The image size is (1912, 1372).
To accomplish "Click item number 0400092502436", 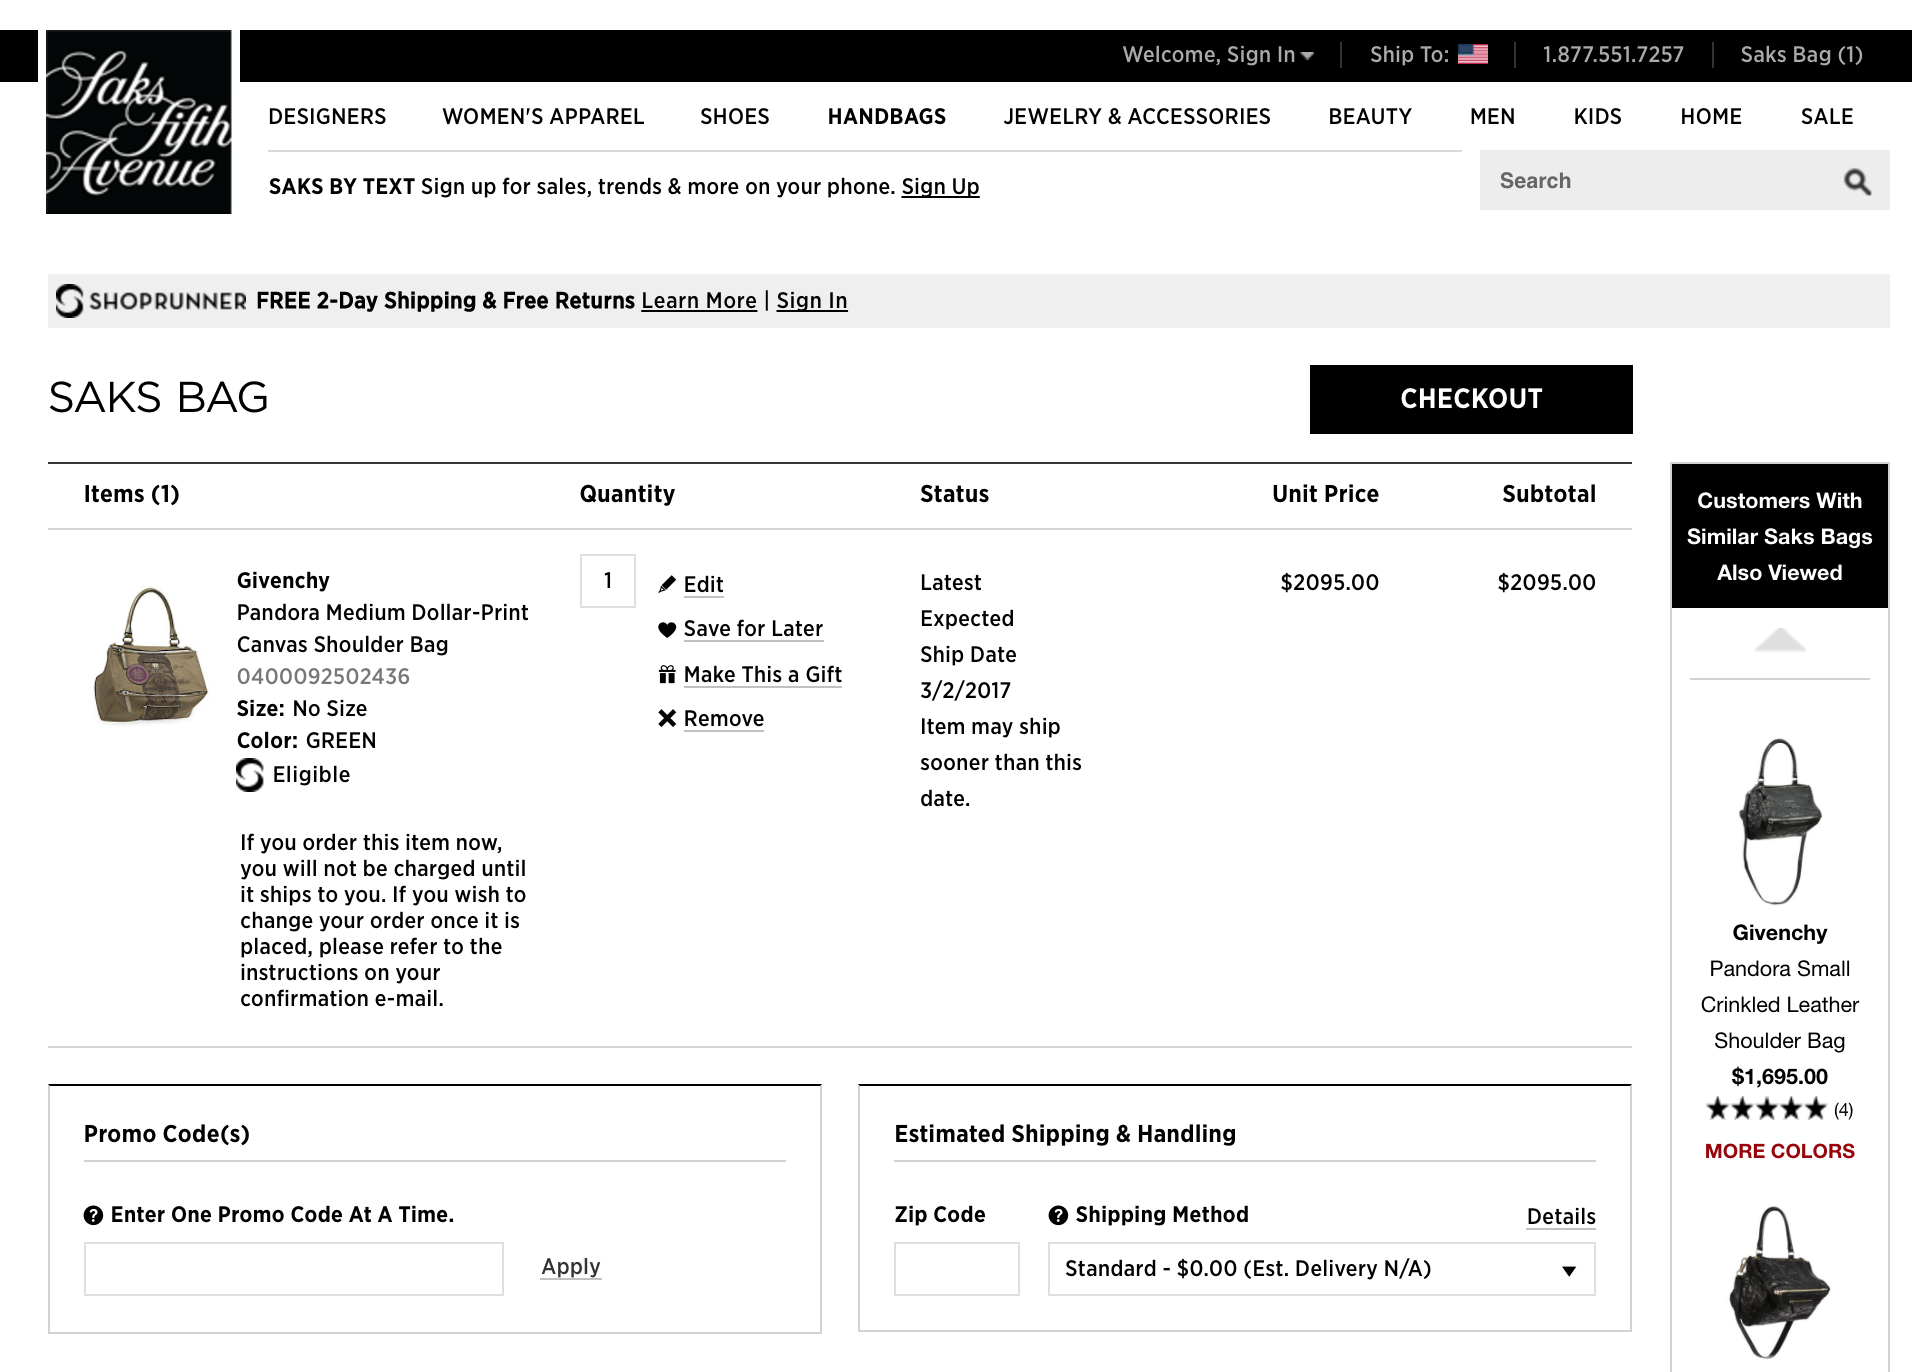I will 323,677.
